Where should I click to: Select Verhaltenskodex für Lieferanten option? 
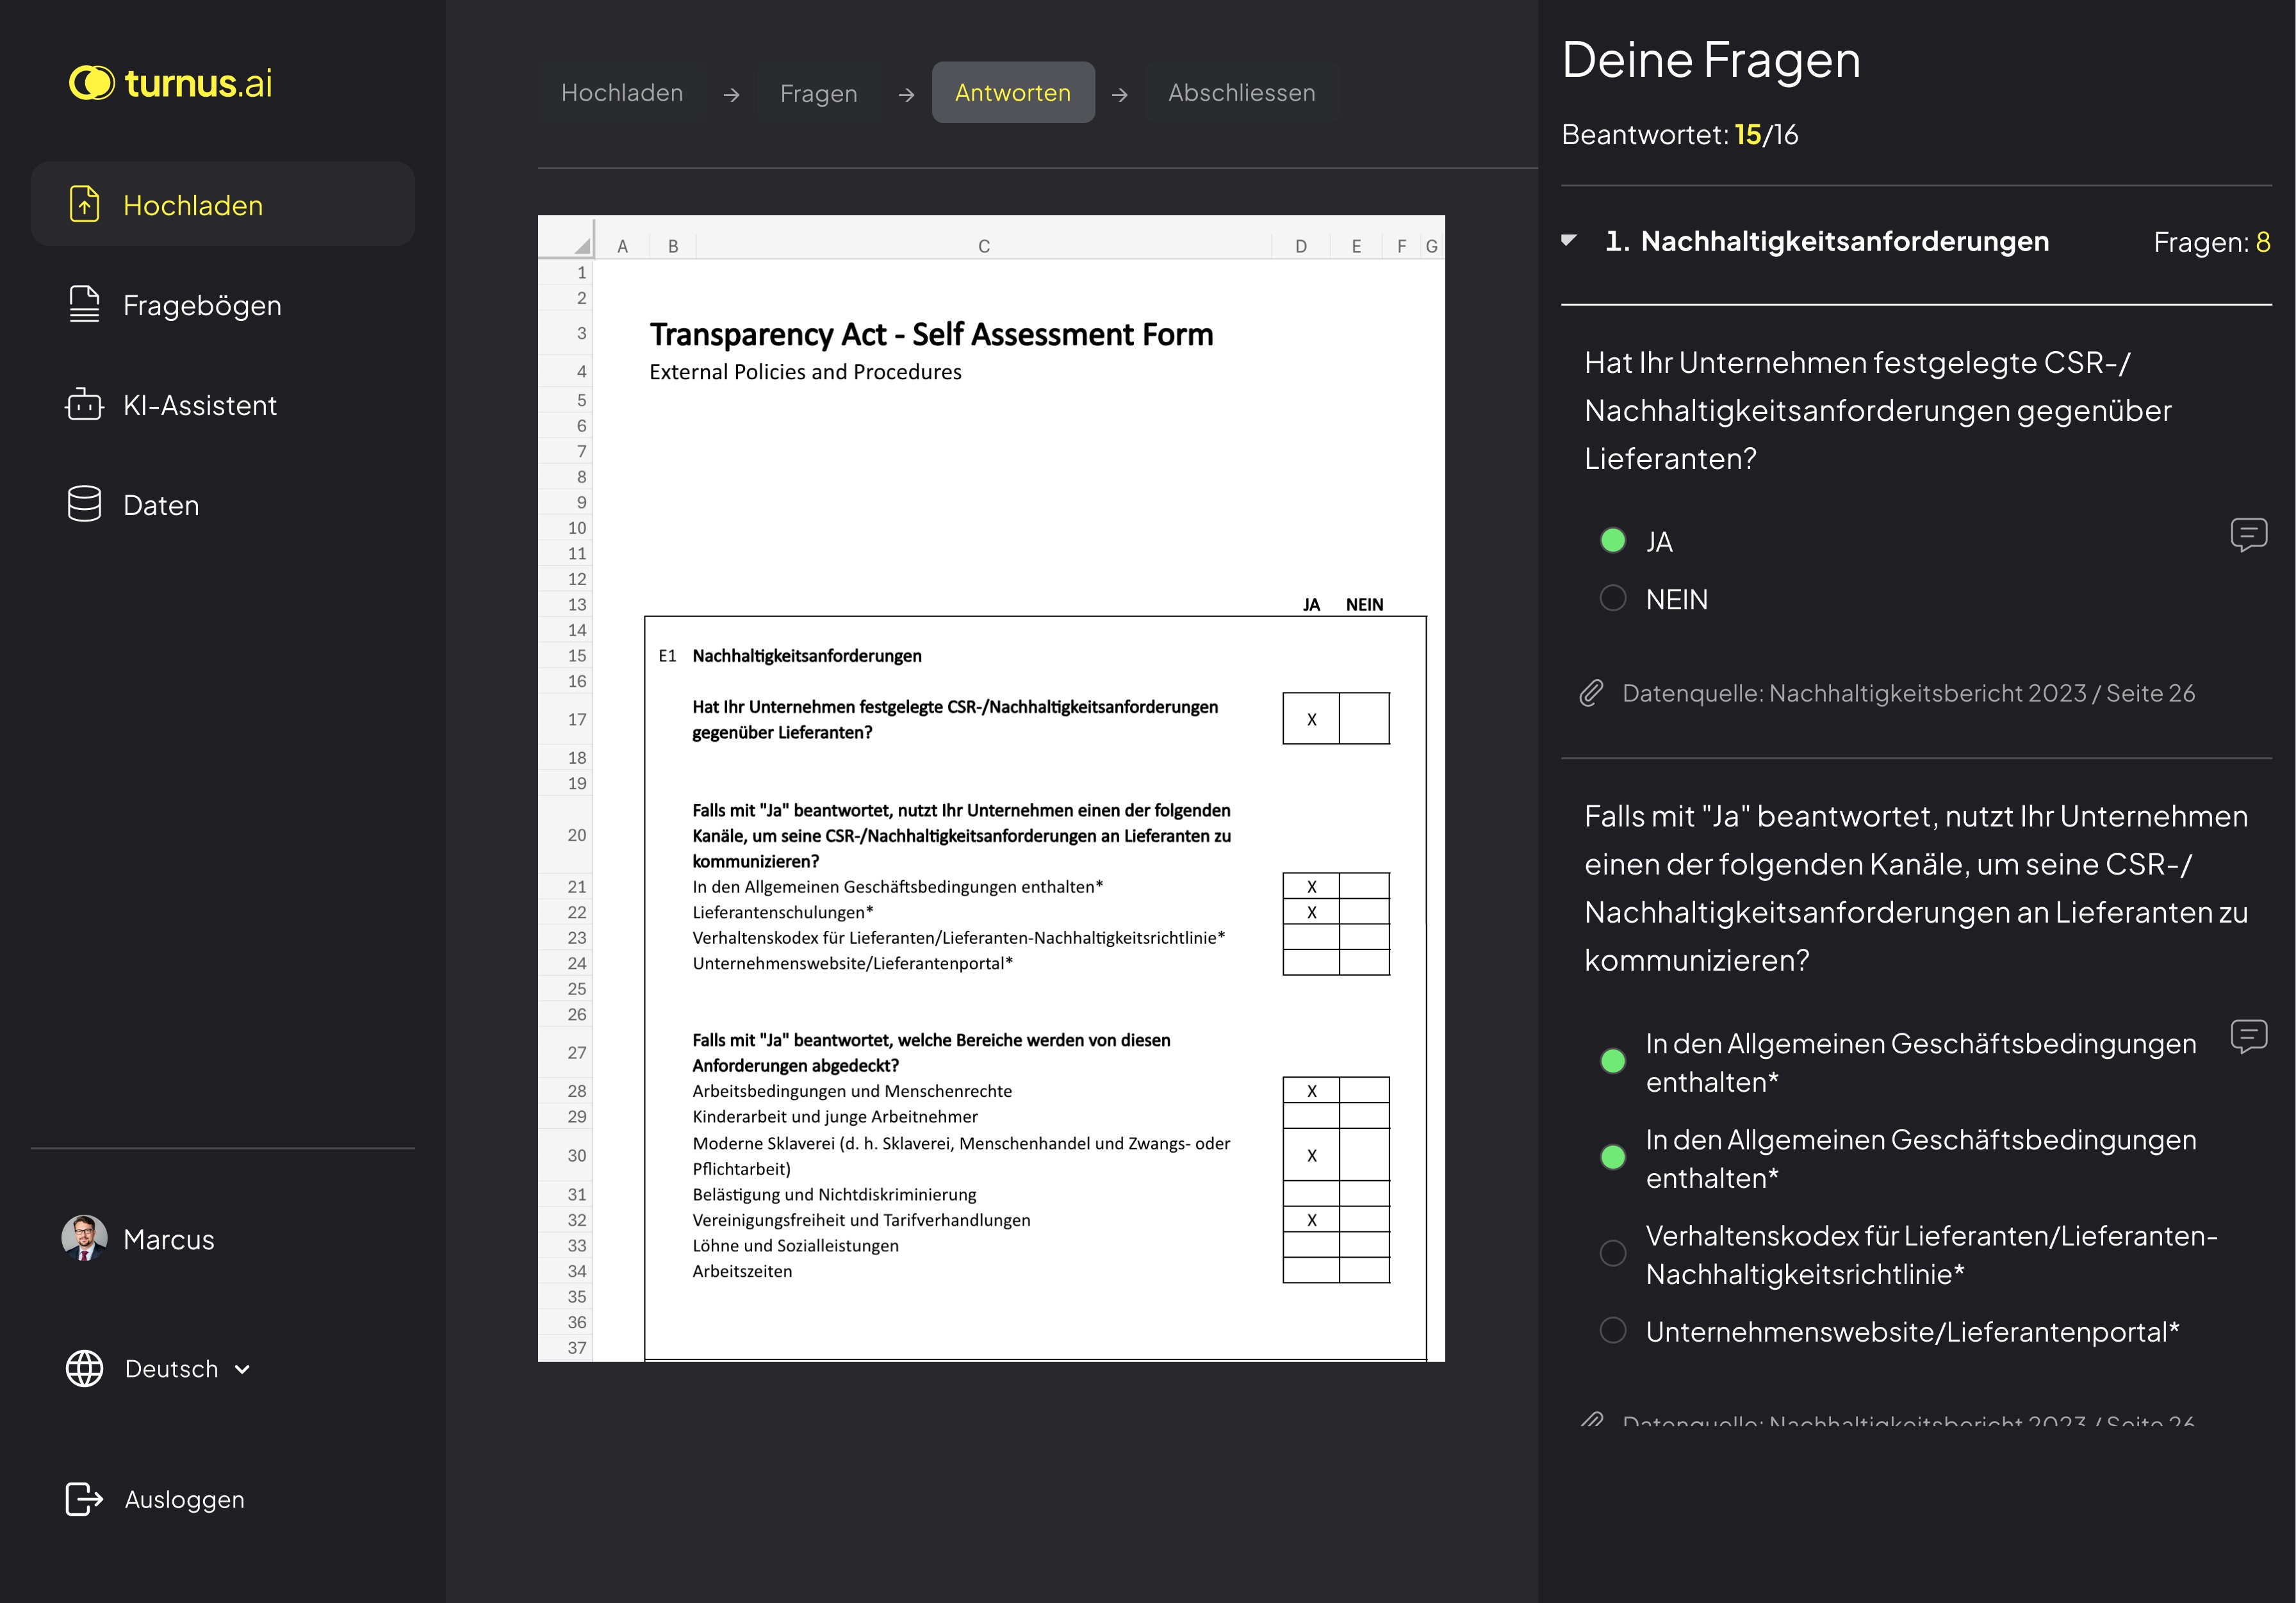(x=1613, y=1253)
